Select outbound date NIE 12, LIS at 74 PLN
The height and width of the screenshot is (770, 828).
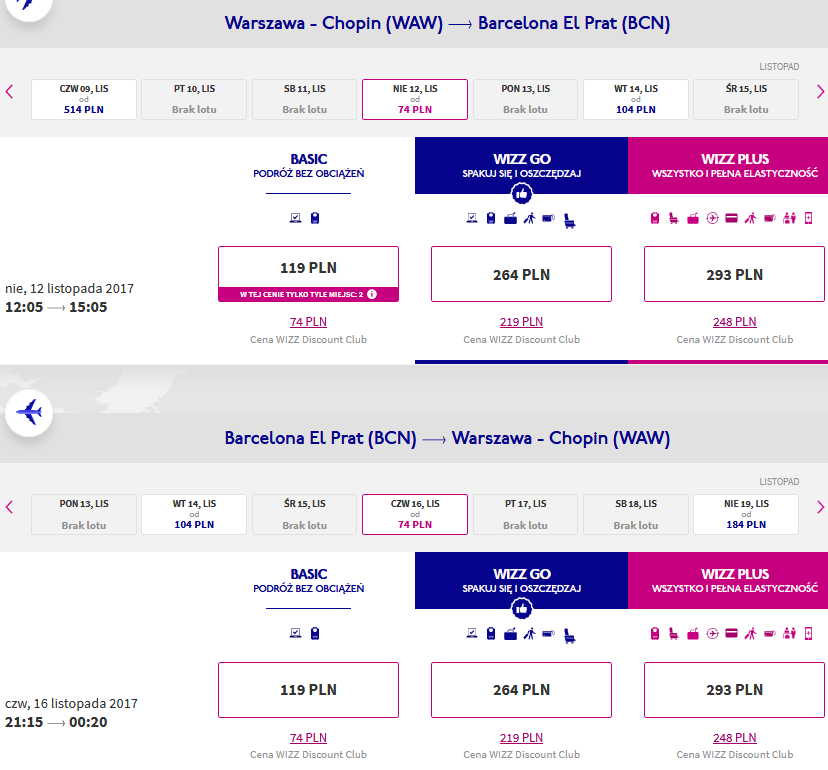click(415, 99)
